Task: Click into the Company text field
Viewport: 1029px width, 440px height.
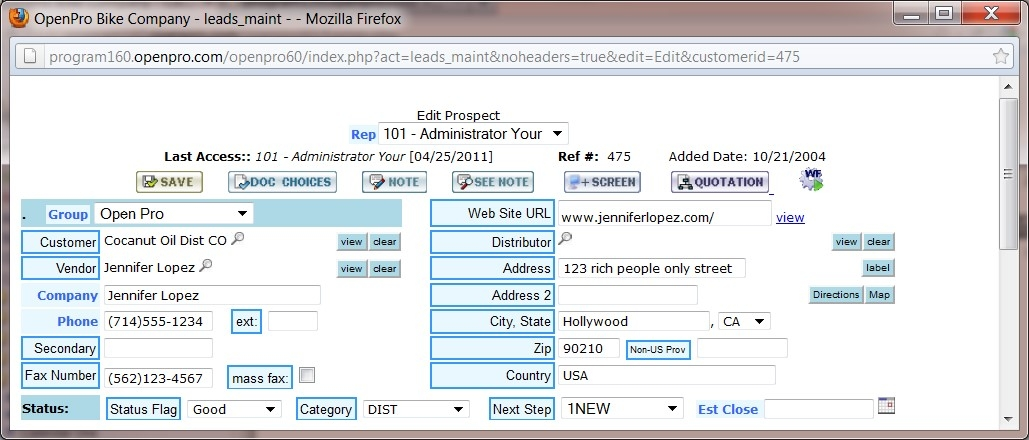Action: 211,295
